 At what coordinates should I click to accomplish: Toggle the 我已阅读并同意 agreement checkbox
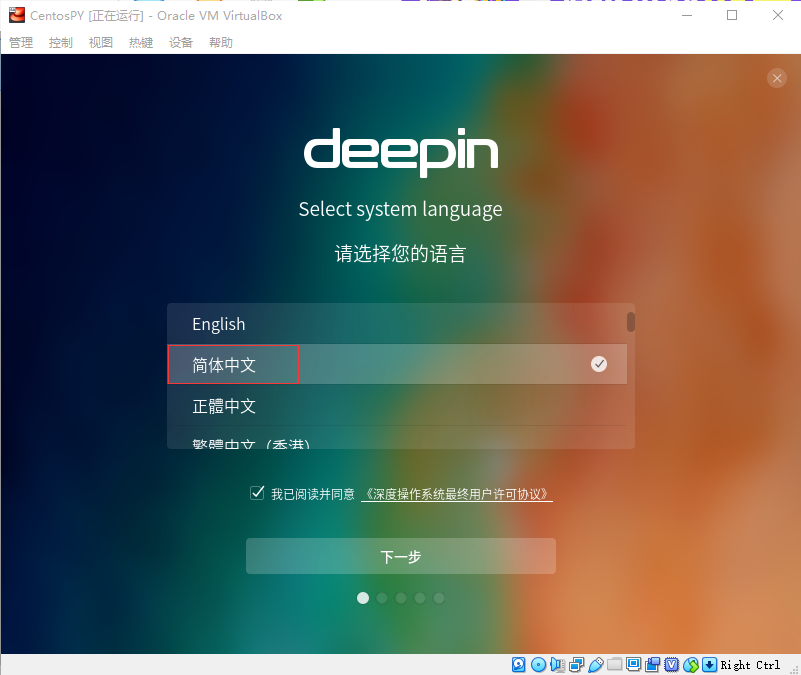tap(257, 493)
